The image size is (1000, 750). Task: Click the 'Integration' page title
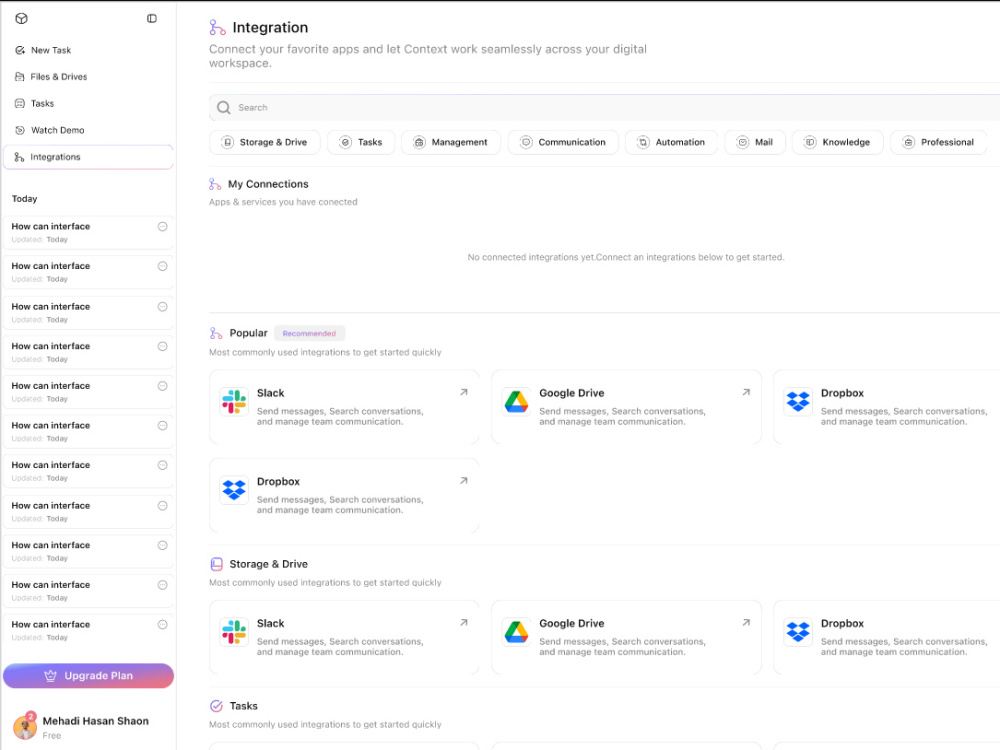coord(270,27)
